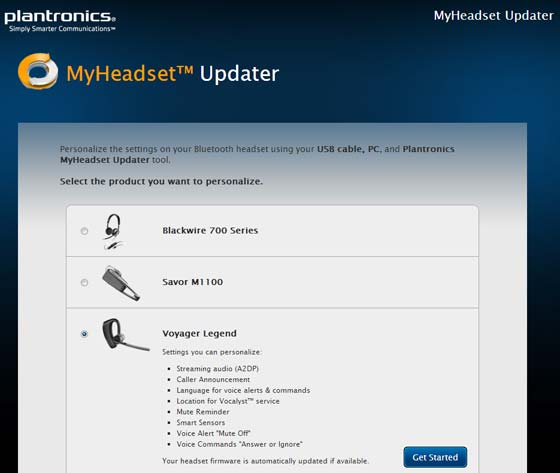Click the Savor M1100 headset image
560x473 pixels.
(120, 283)
